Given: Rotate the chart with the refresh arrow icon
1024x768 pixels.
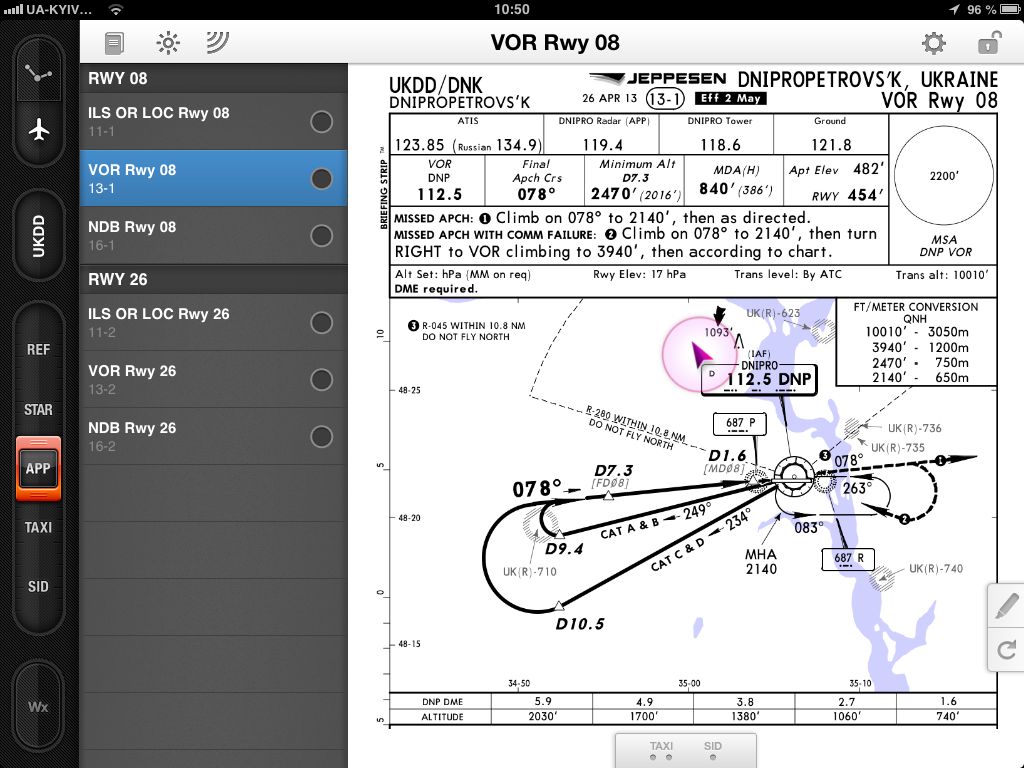Looking at the screenshot, I should 1006,650.
